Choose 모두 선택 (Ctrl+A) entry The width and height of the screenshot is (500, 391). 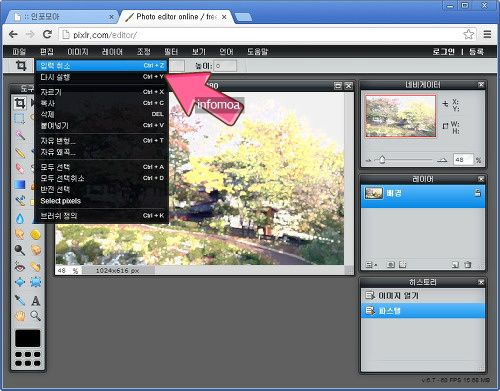(102, 167)
